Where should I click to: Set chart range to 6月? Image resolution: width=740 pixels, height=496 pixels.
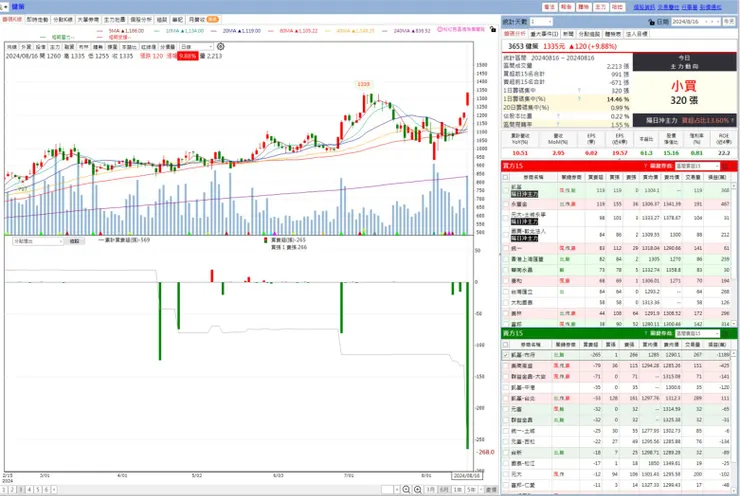[444, 490]
